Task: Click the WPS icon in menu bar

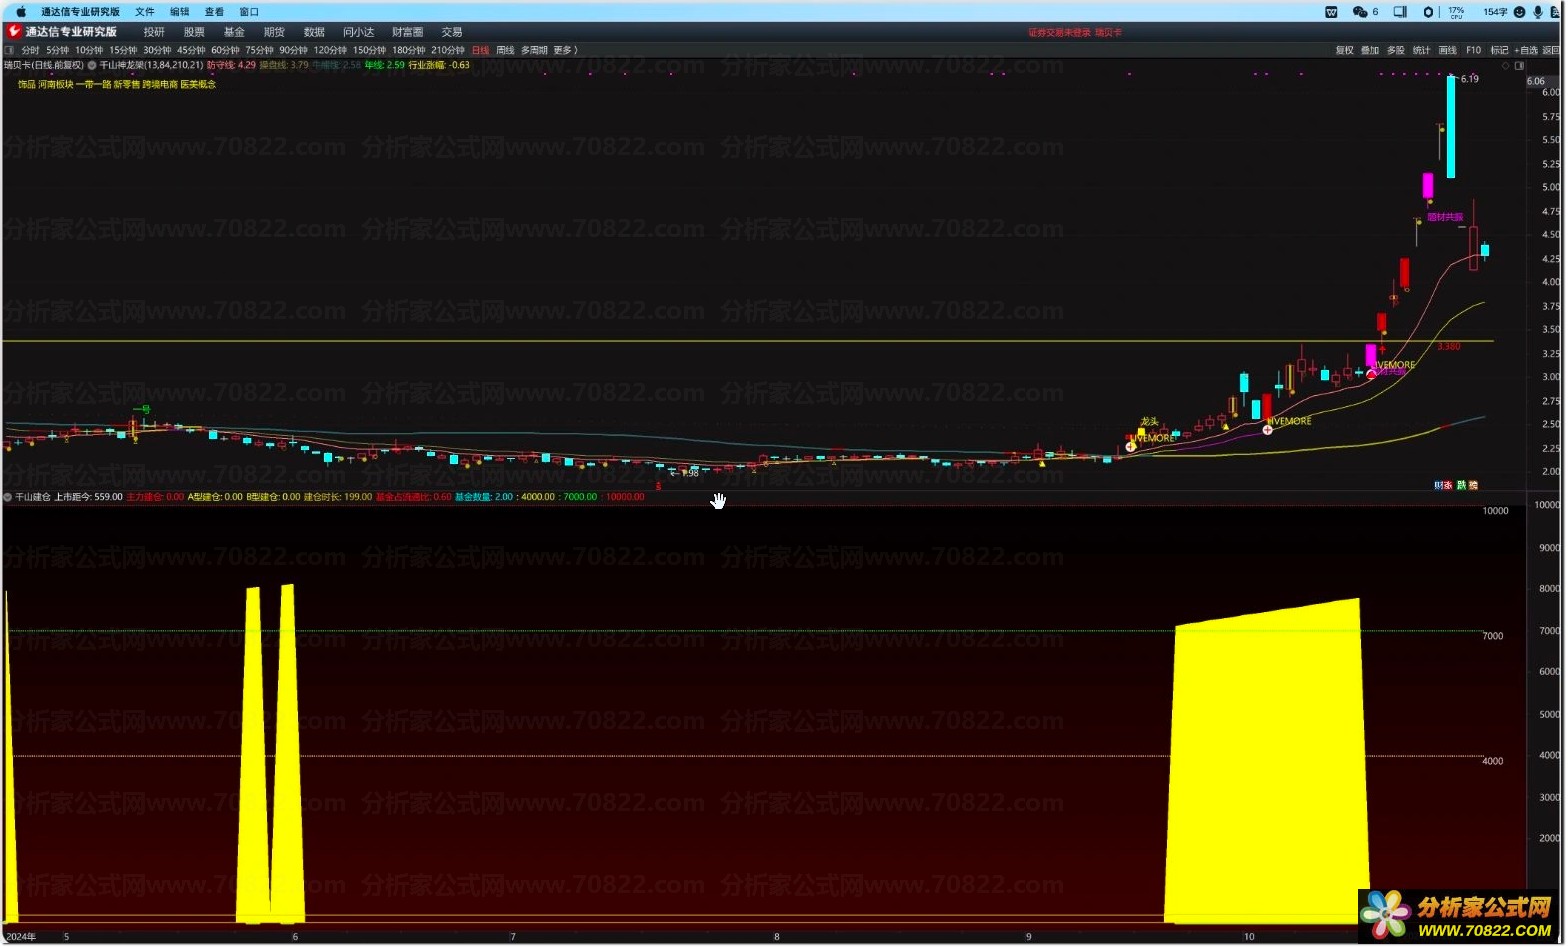Action: pos(1331,12)
